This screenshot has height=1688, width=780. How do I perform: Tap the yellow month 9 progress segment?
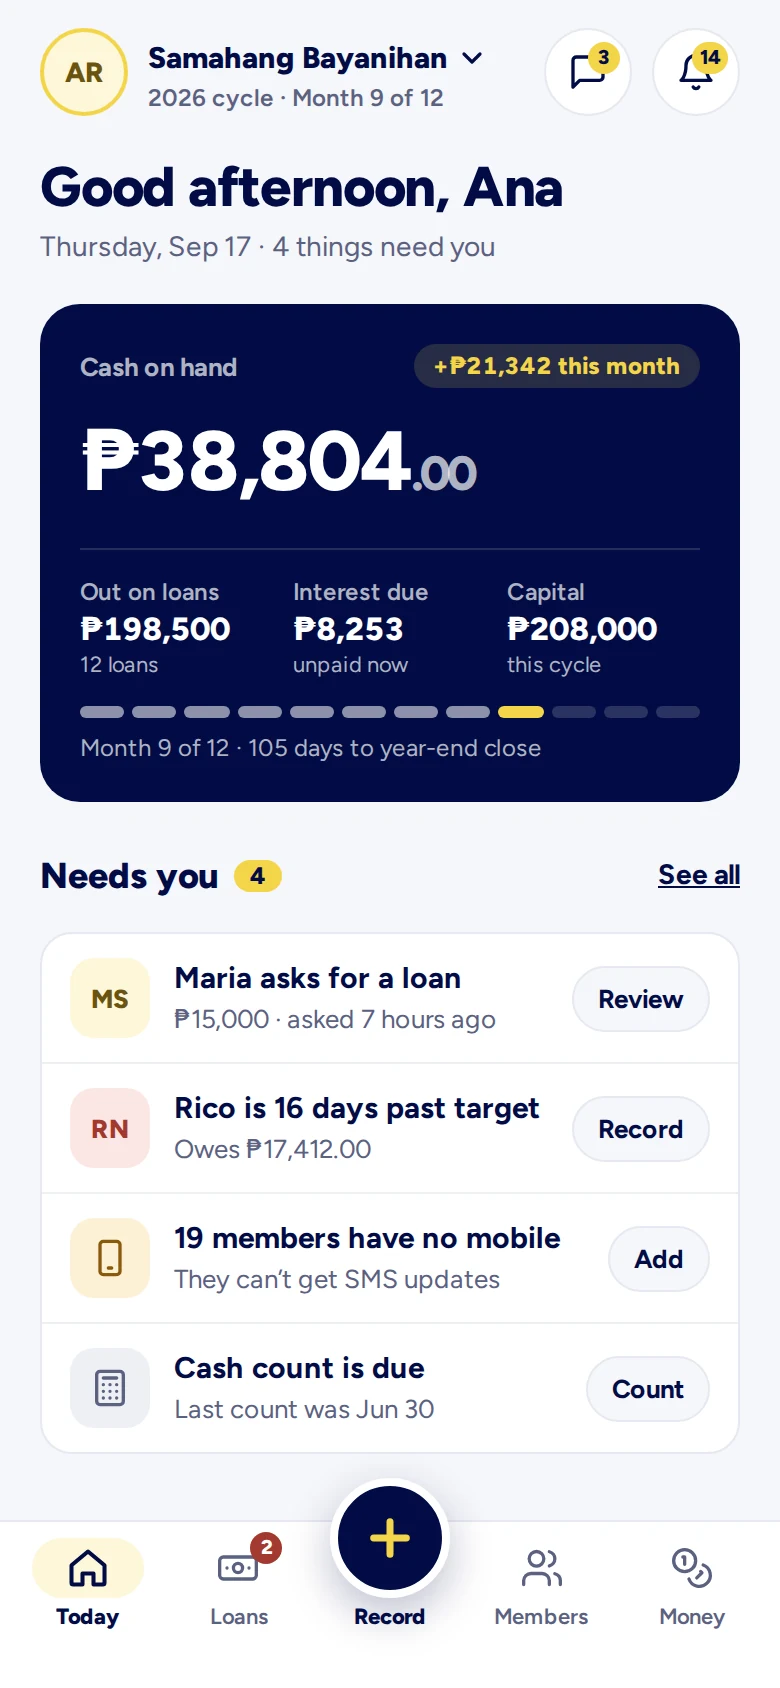521,712
